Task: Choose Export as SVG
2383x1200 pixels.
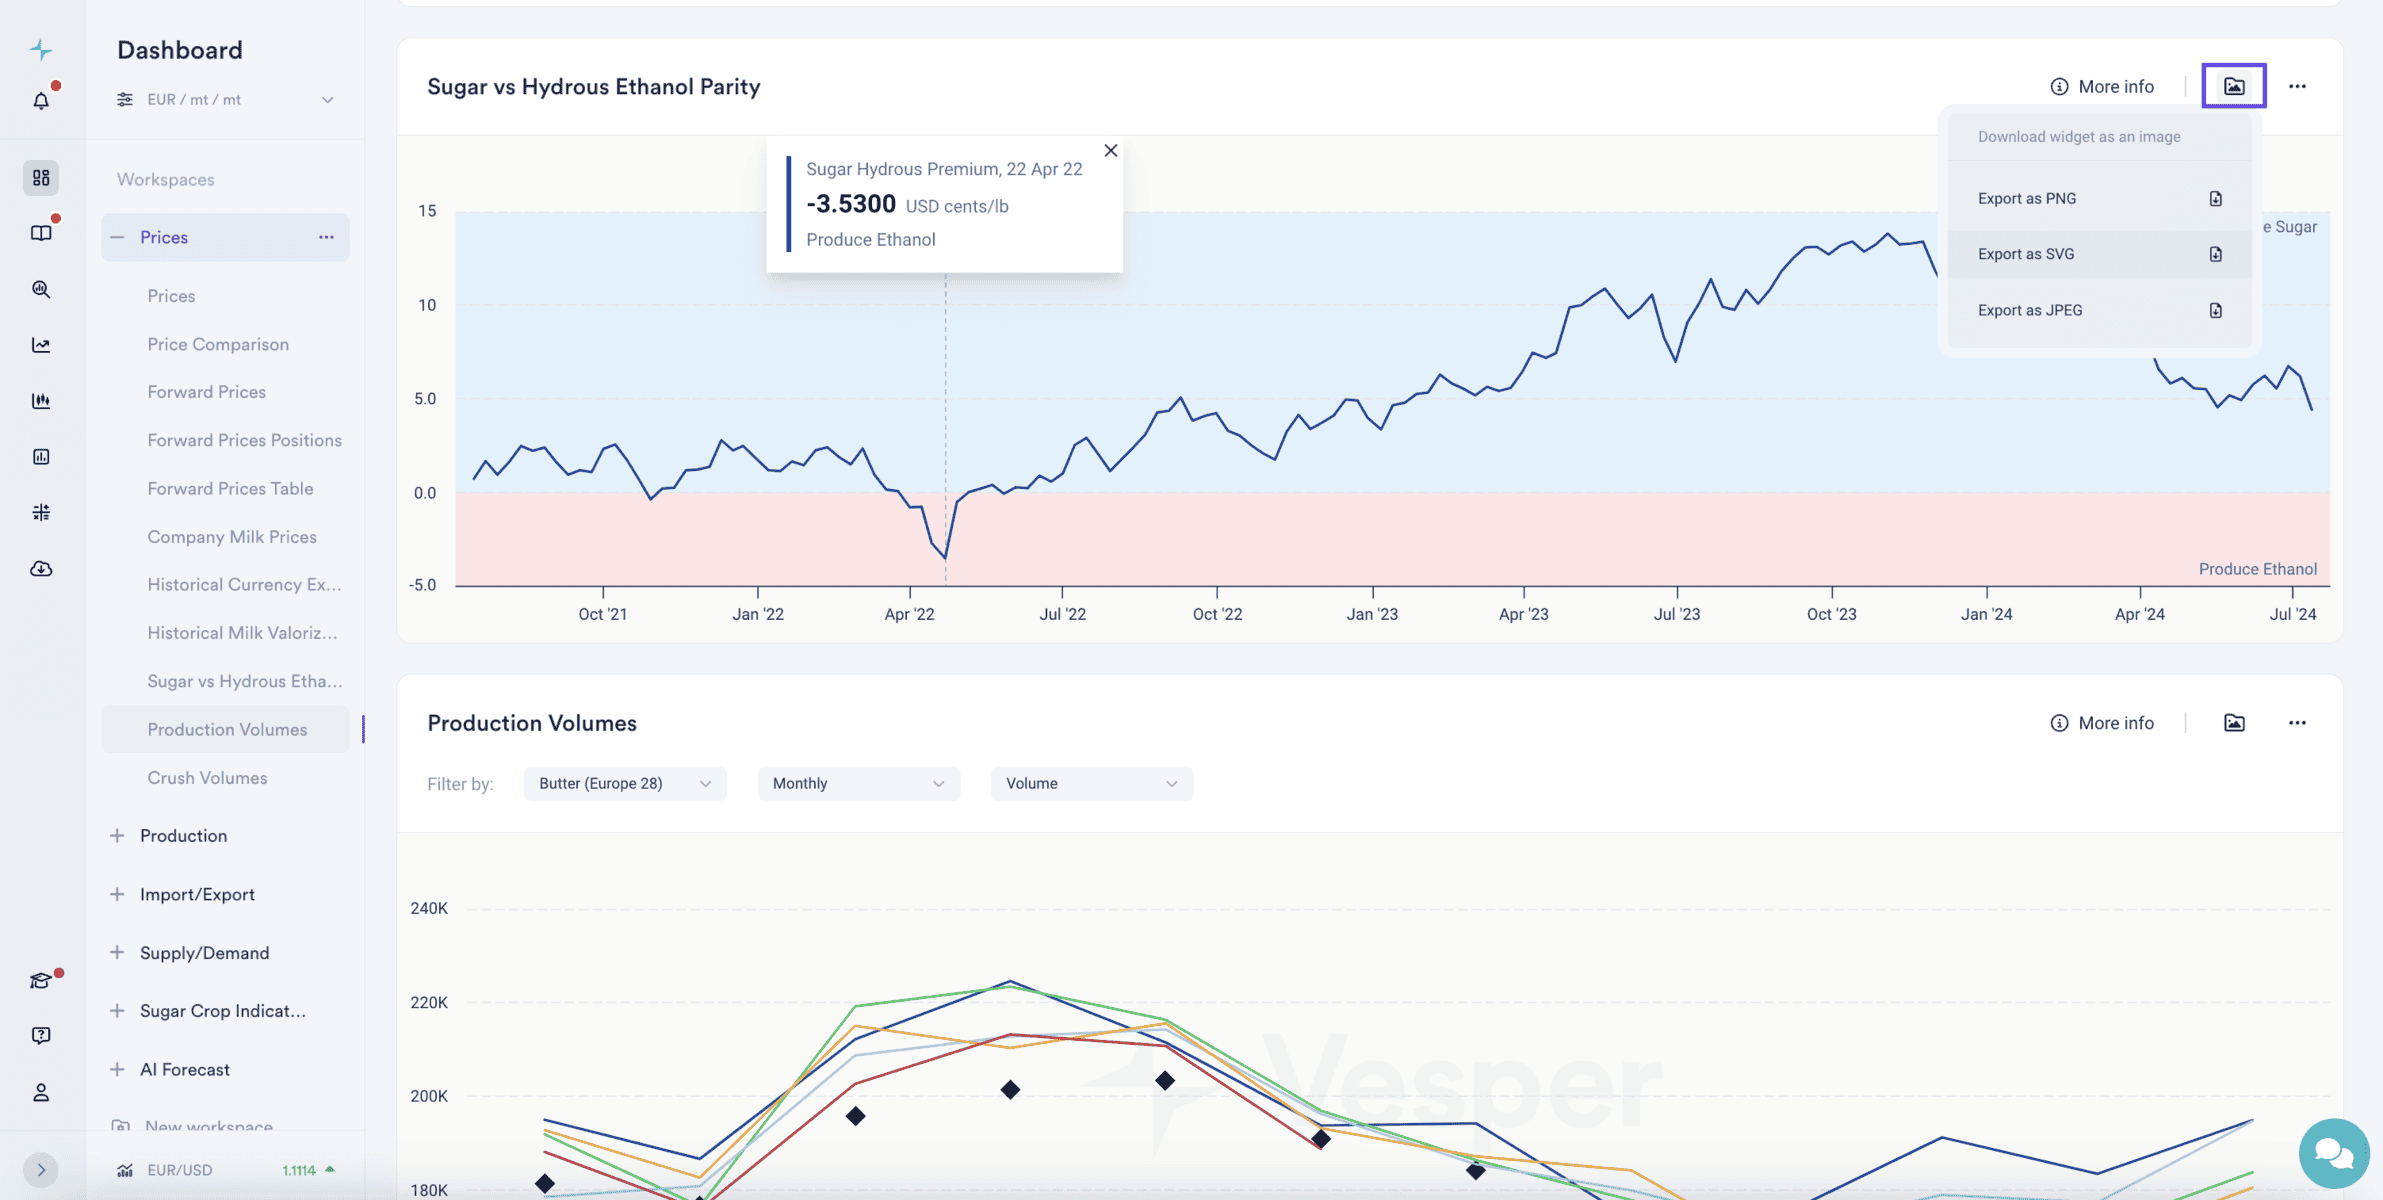Action: pos(2099,254)
